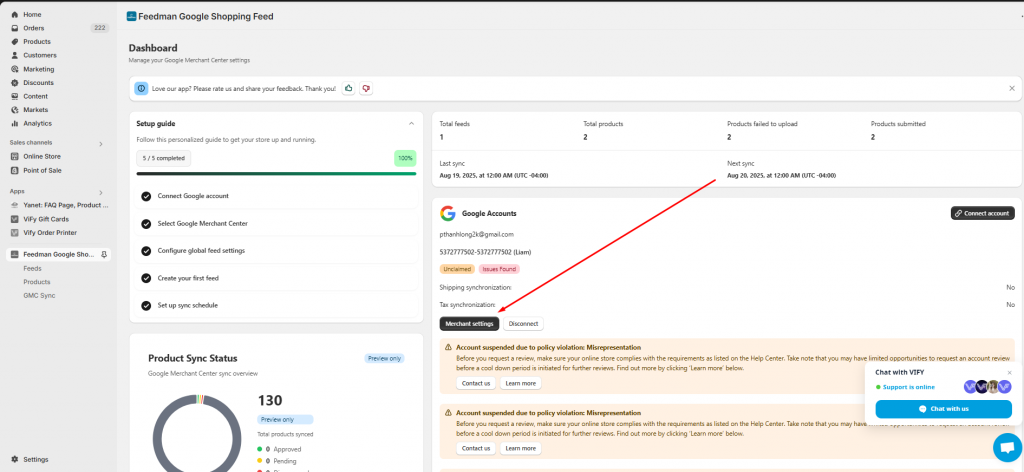
Task: Click the chat bubble launcher icon
Action: [x=1008, y=447]
